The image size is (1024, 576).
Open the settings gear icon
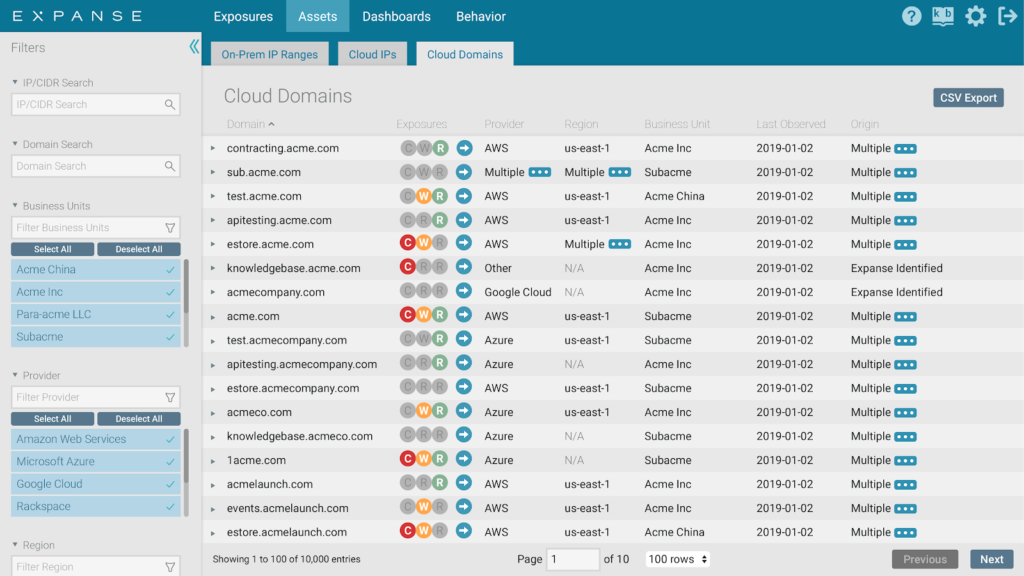[x=975, y=16]
